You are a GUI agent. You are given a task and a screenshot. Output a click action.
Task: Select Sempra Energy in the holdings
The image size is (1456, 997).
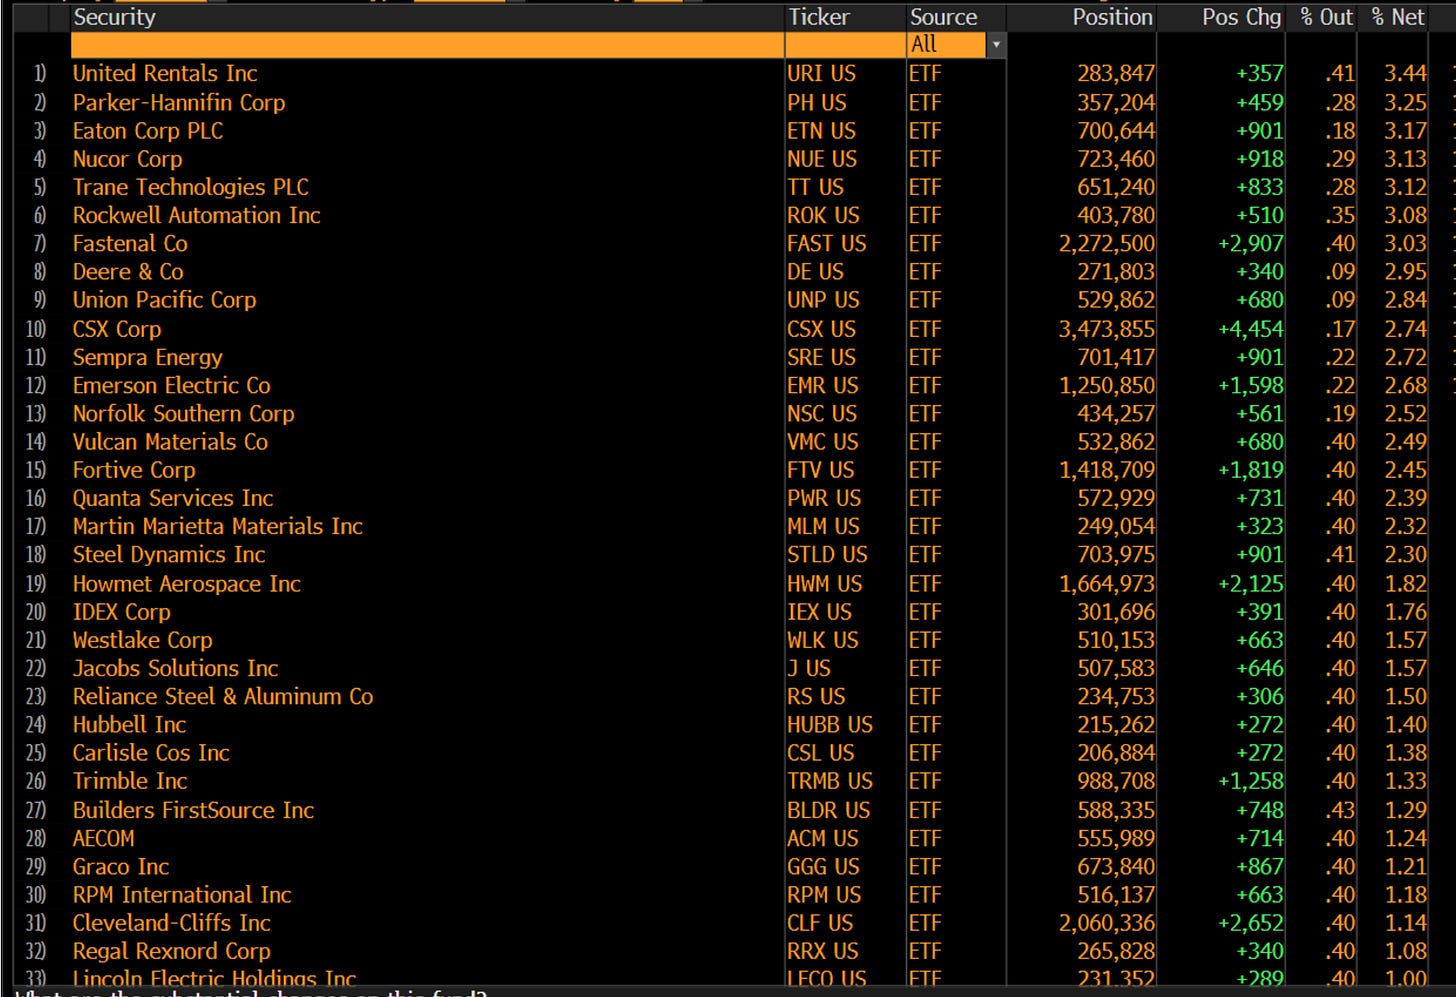tap(148, 357)
